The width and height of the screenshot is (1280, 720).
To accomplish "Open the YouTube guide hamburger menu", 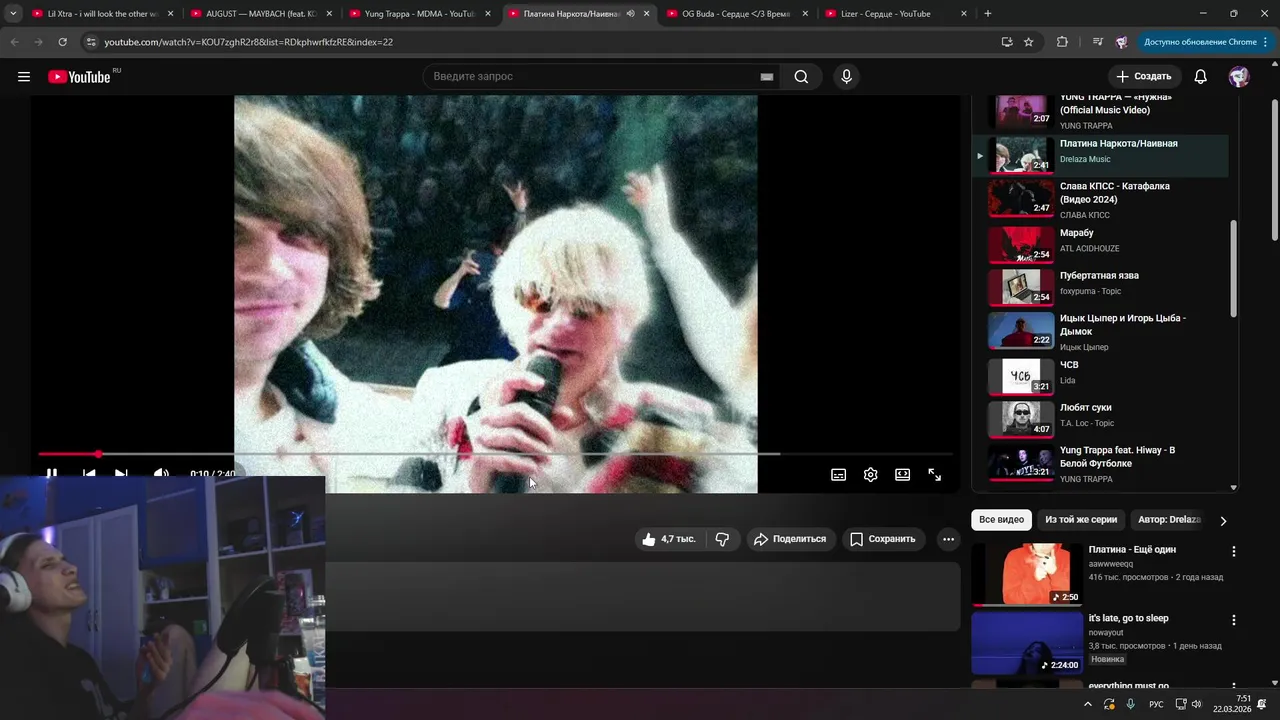I will pos(24,77).
